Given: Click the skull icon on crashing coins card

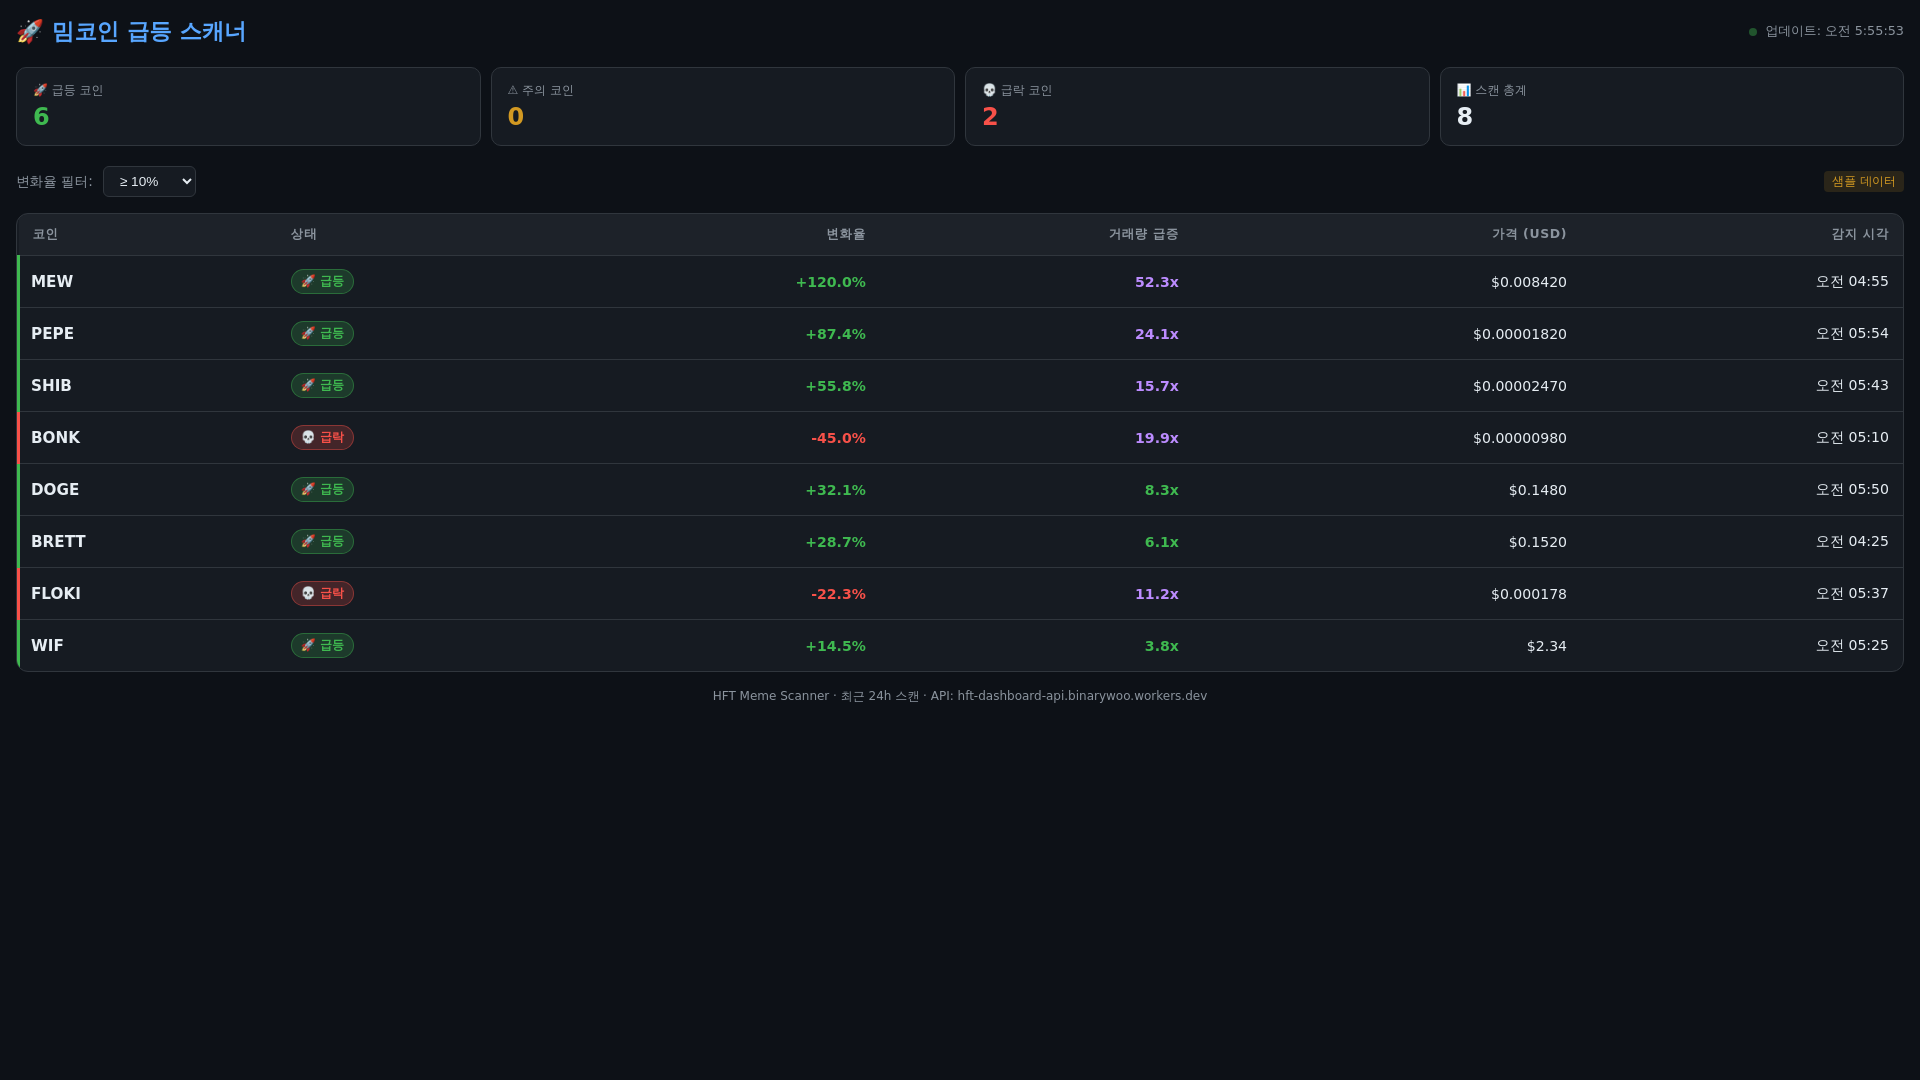Looking at the screenshot, I should pyautogui.click(x=989, y=91).
